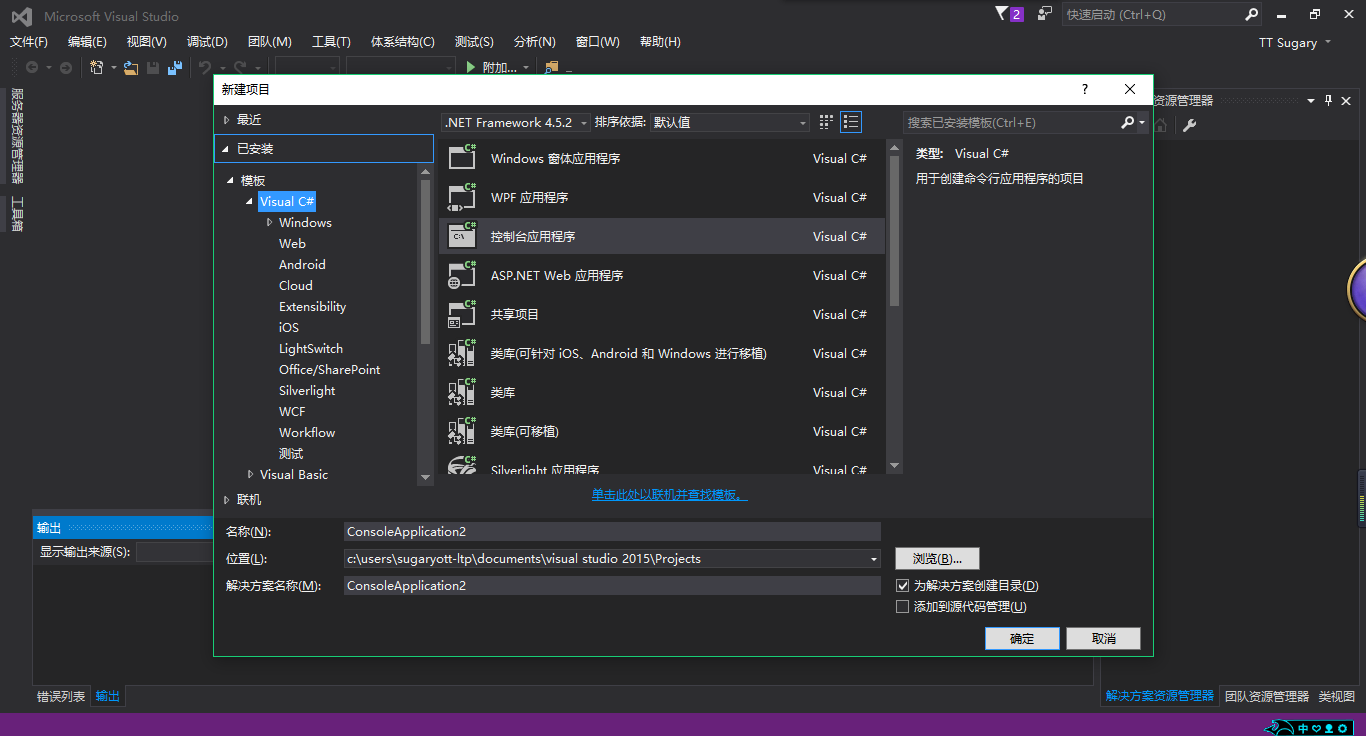Click the 浏览(B)... button
Screen dimensions: 1366x736
coord(937,558)
